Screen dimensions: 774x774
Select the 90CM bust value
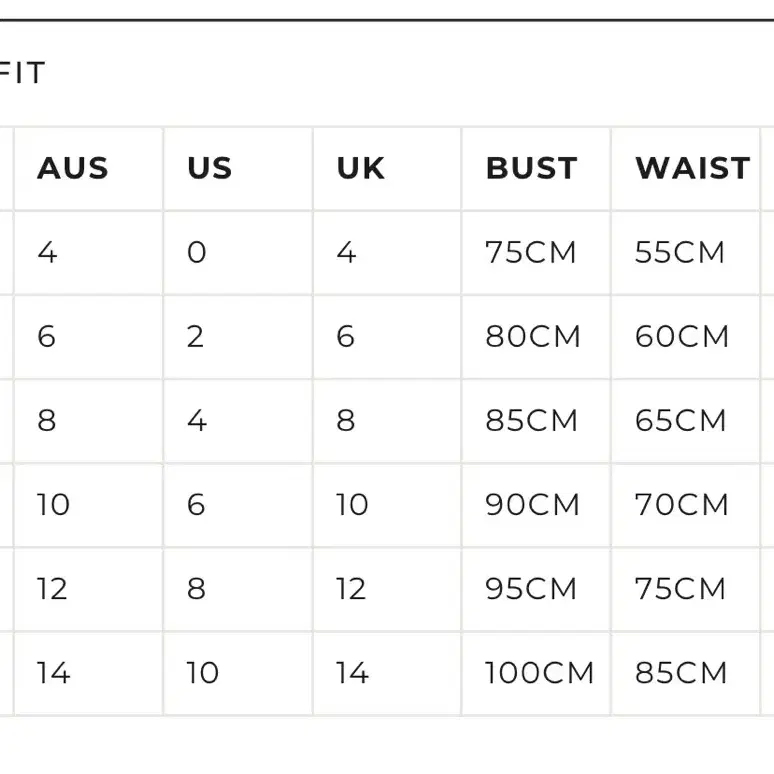pos(532,504)
